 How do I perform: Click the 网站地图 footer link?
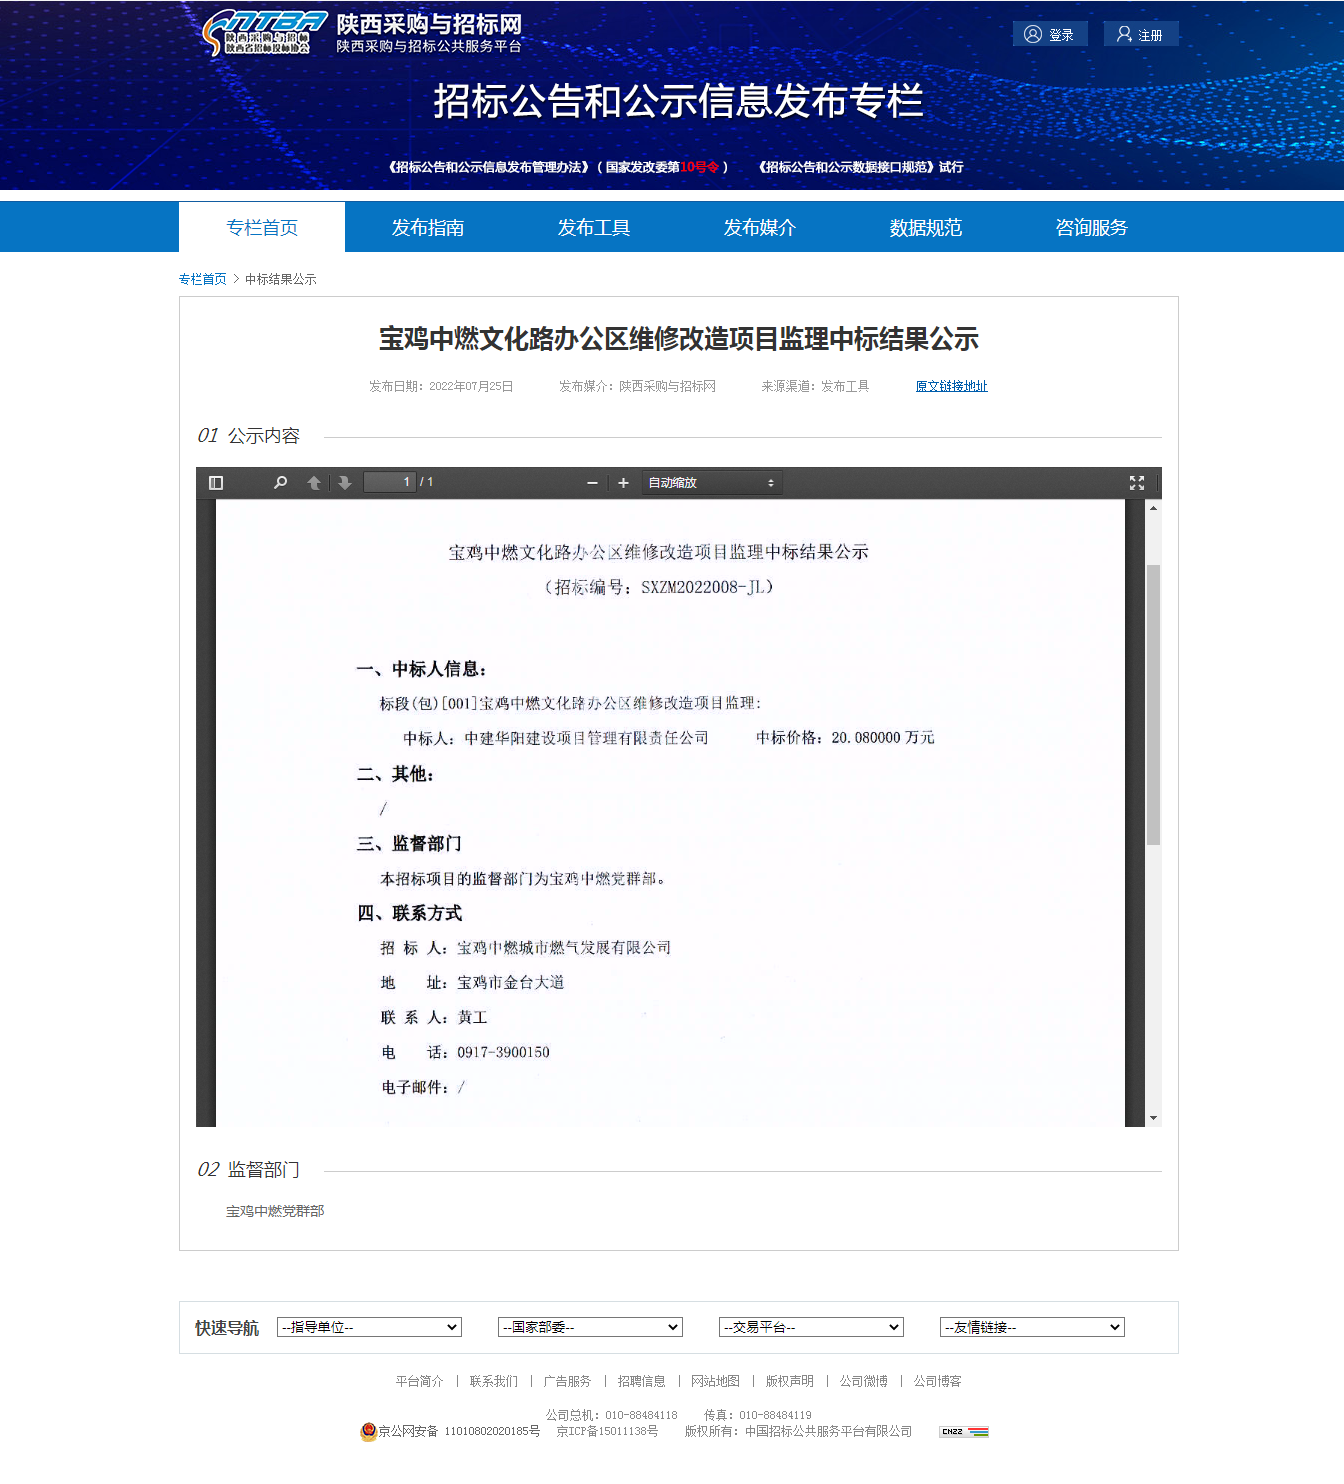click(715, 1381)
